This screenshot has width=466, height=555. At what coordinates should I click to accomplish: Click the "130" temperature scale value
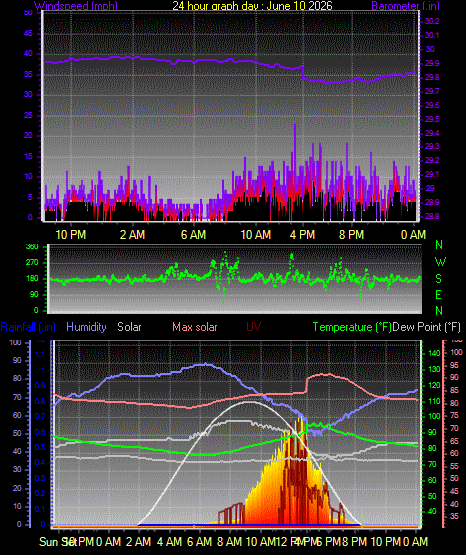tap(434, 369)
